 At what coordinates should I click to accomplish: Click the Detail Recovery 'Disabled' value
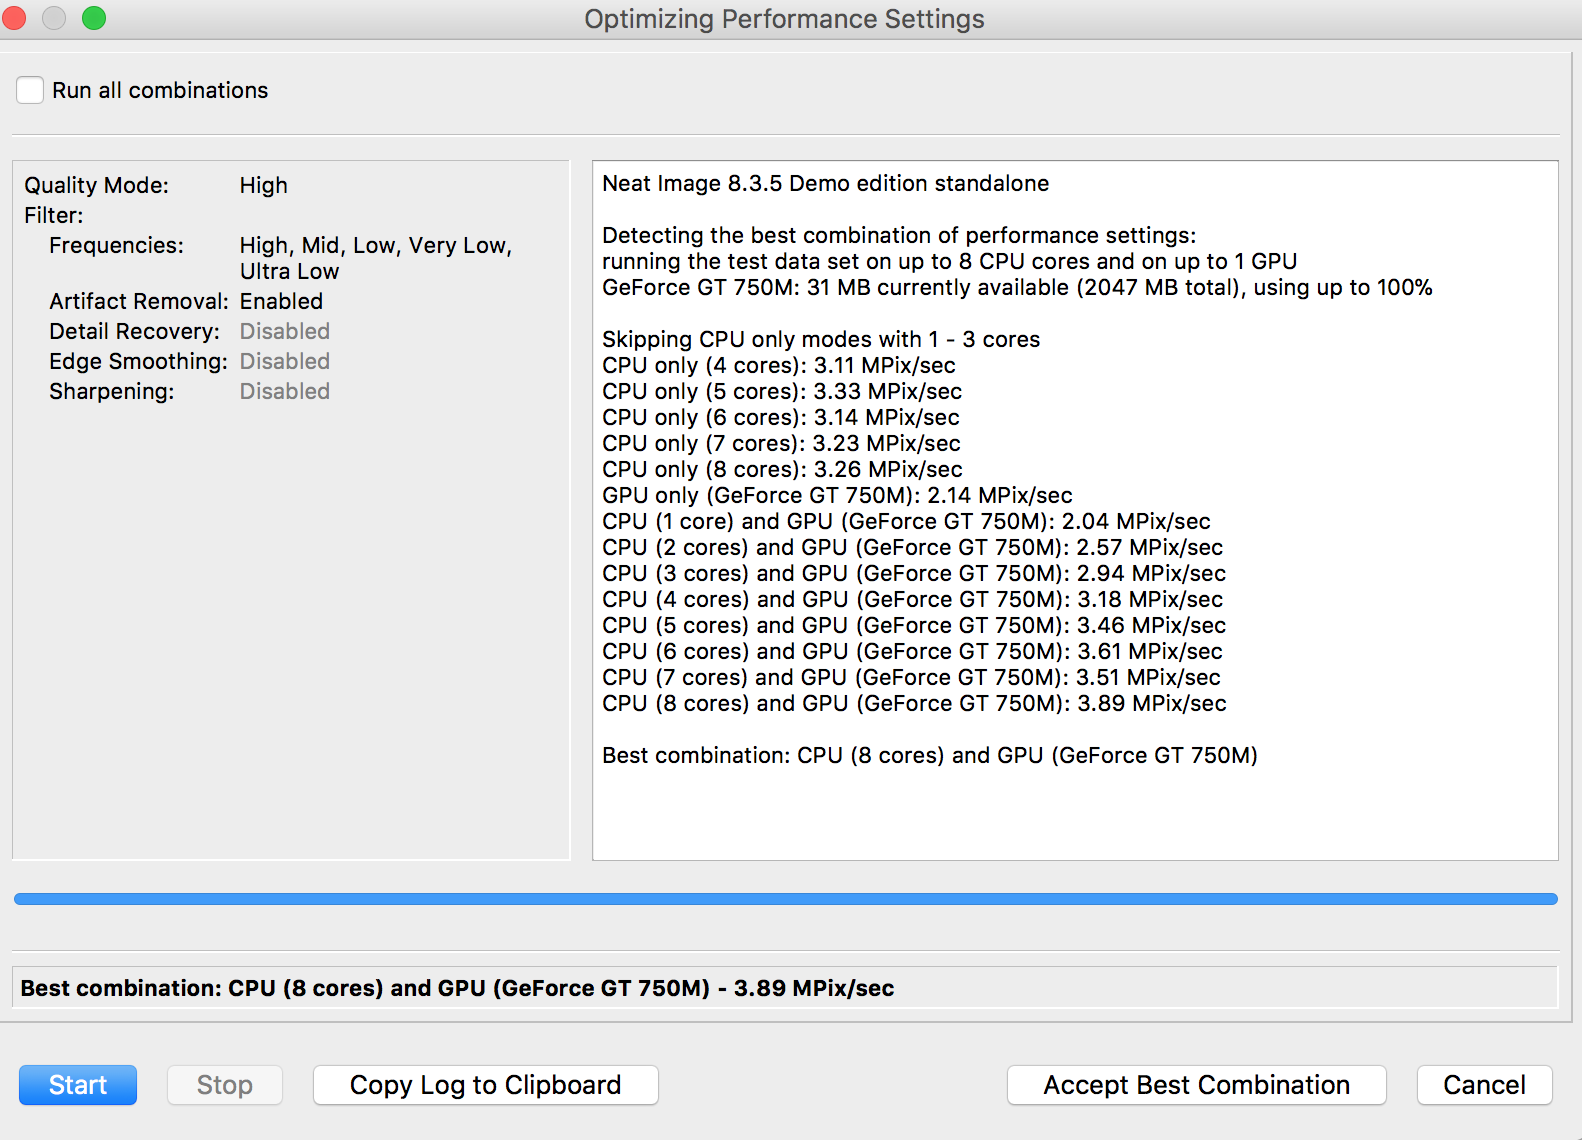pos(285,331)
